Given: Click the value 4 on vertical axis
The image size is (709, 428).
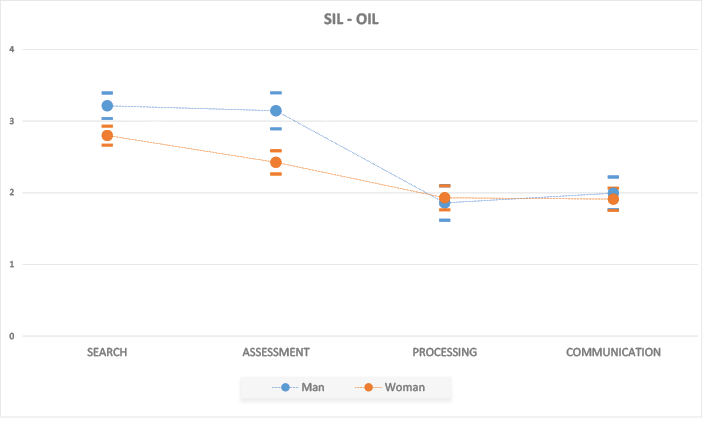Looking at the screenshot, I should tap(12, 49).
